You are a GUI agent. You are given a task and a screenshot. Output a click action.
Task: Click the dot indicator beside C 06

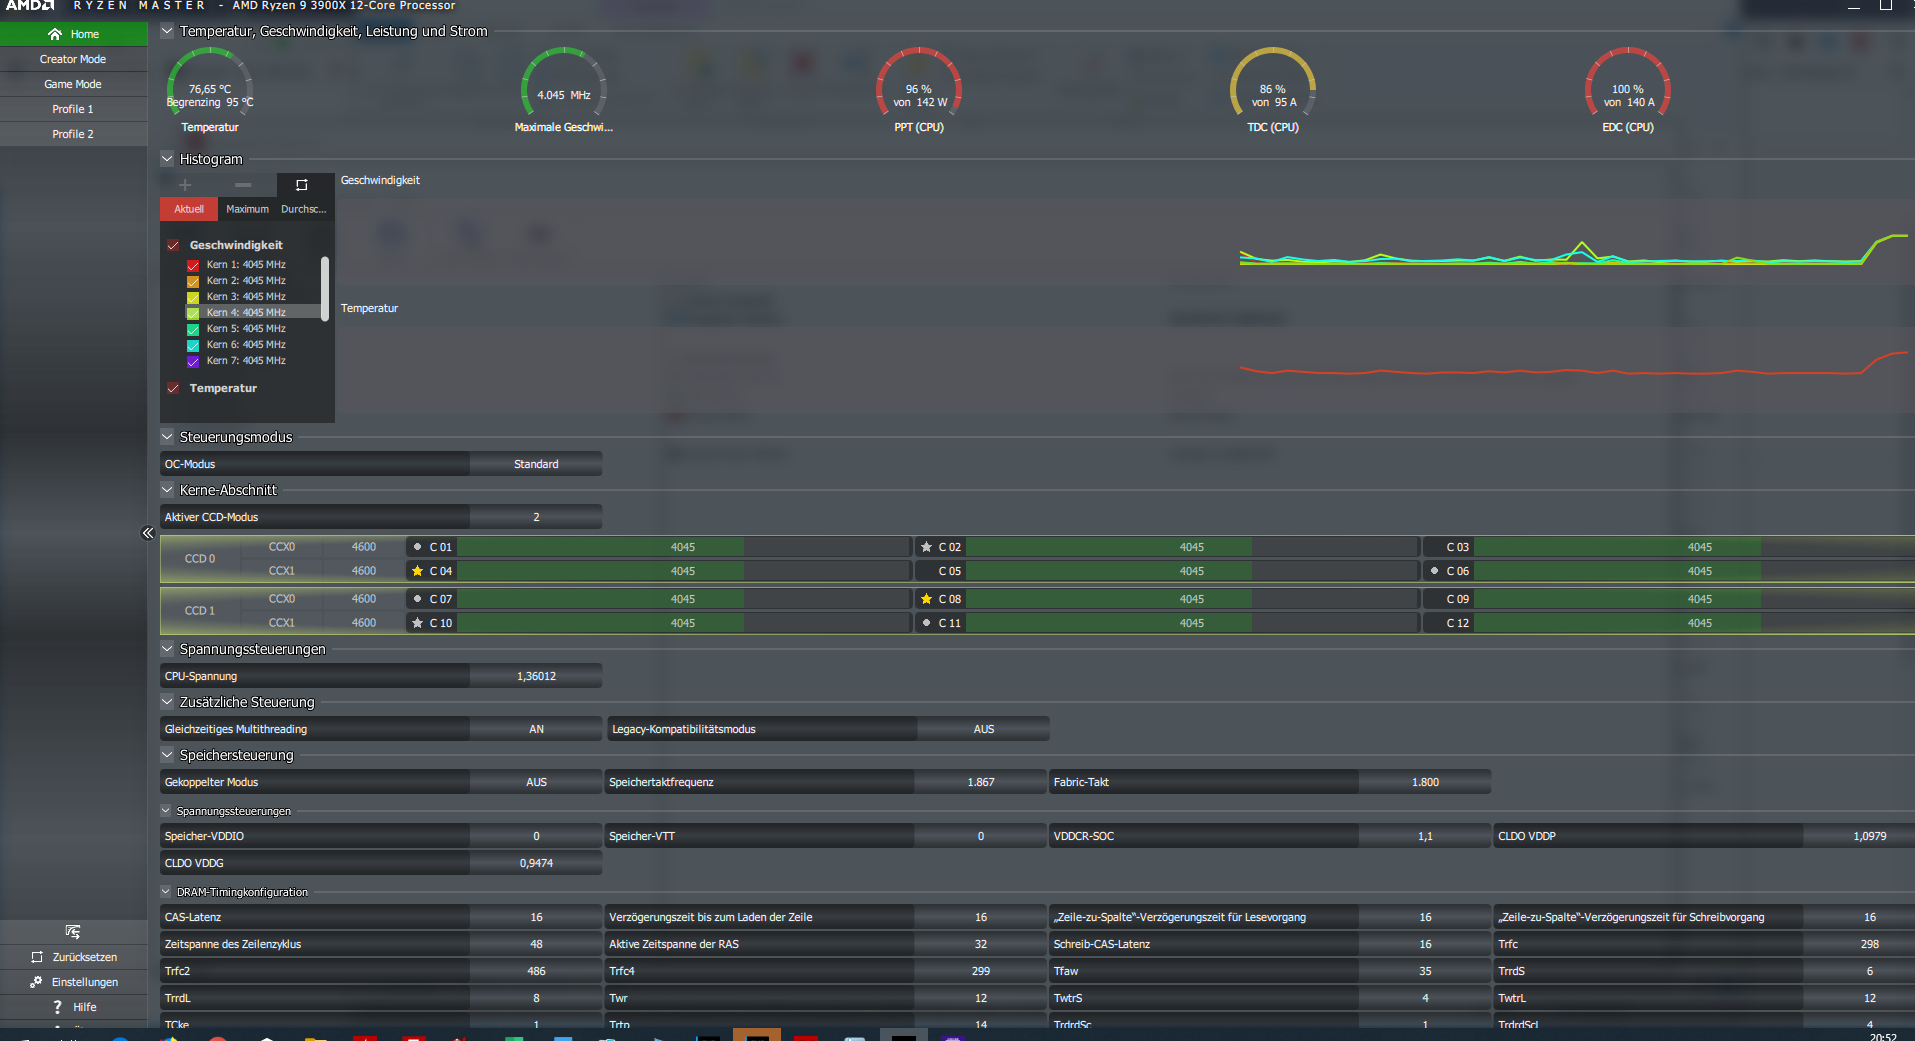[1434, 571]
